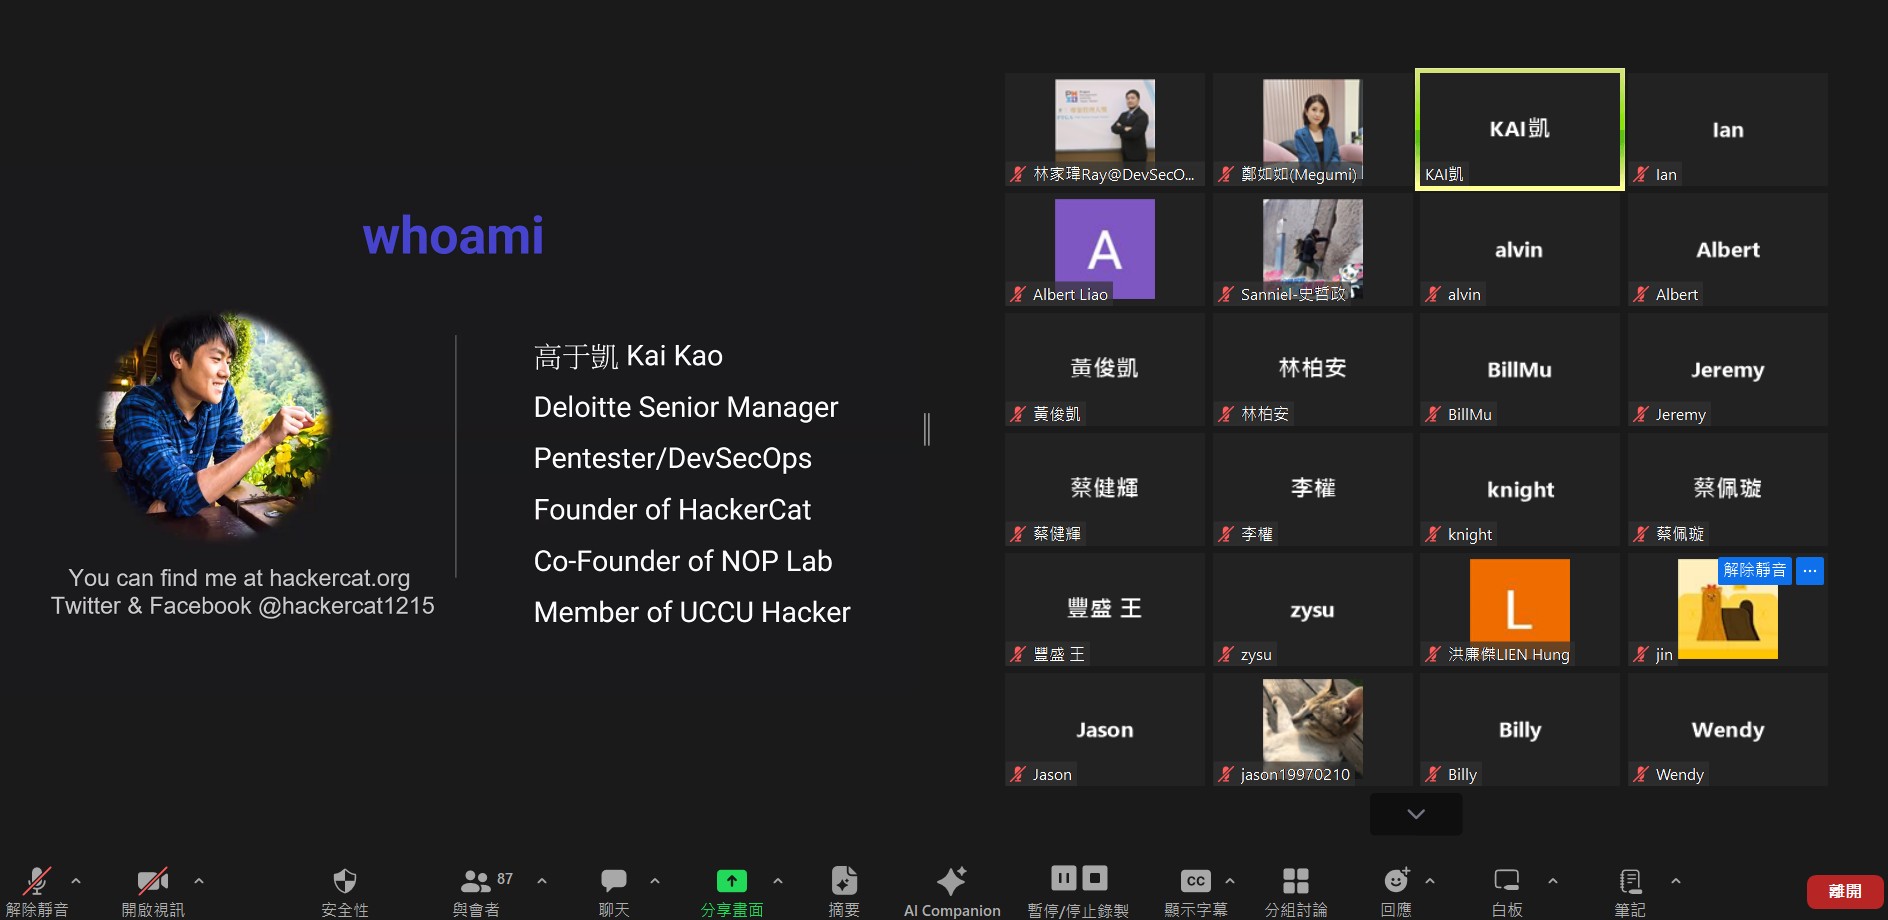Expand video options arrow beside camera
Screen dimensions: 1888x920
(199, 881)
